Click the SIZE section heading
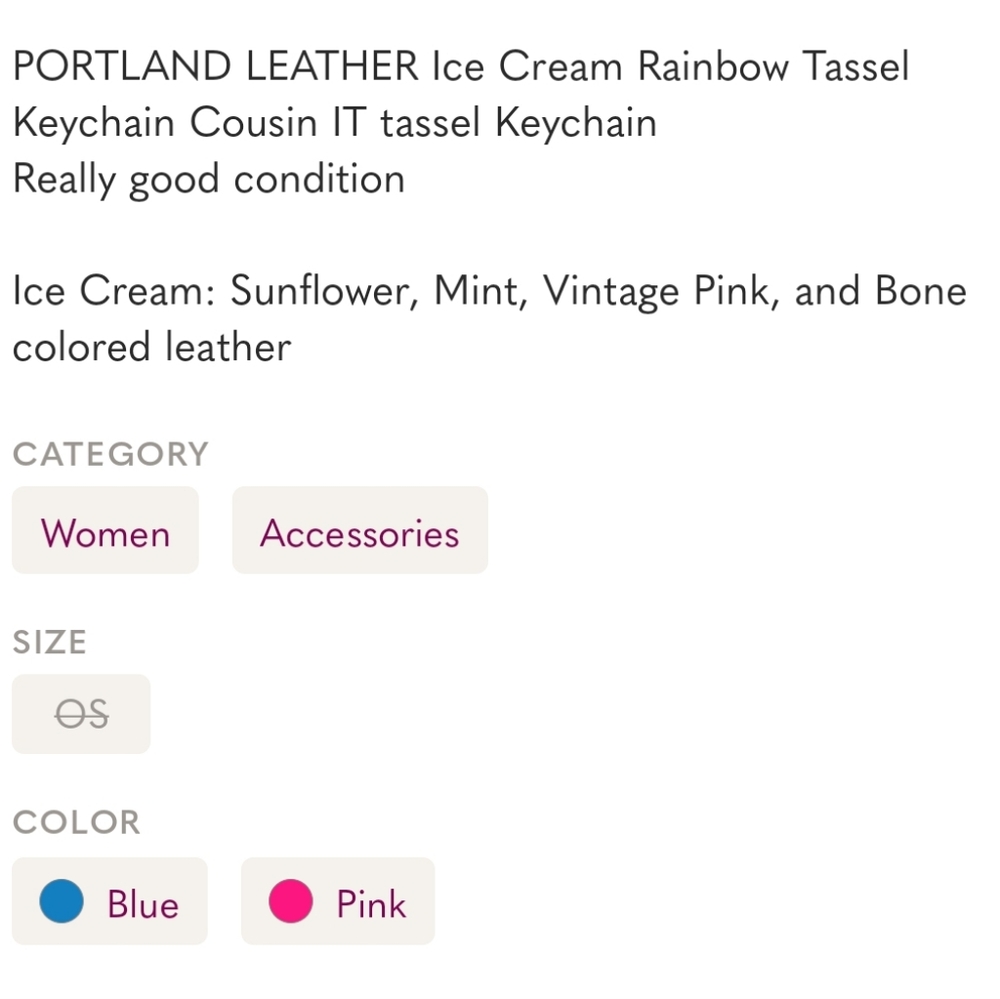Viewport: 1000px width, 999px height. point(50,641)
